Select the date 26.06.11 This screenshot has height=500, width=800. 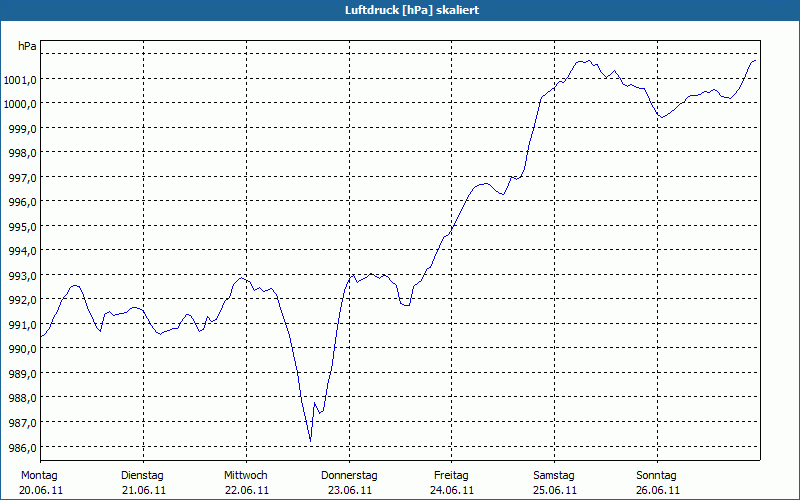click(658, 490)
